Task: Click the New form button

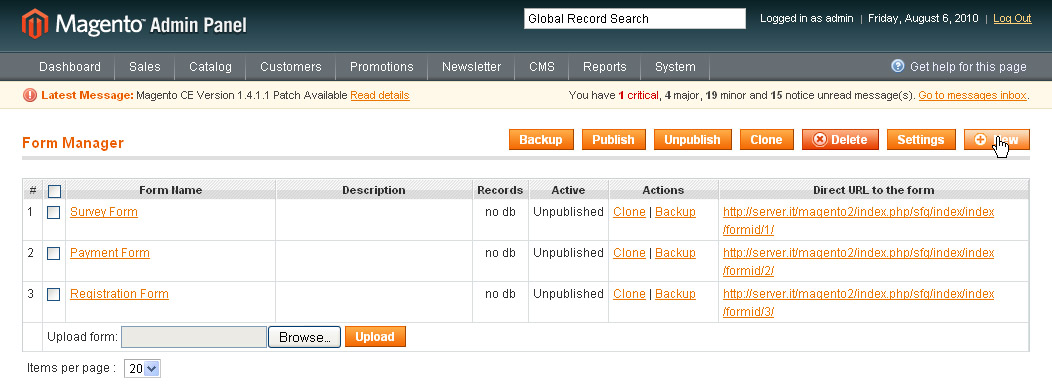Action: [x=997, y=140]
